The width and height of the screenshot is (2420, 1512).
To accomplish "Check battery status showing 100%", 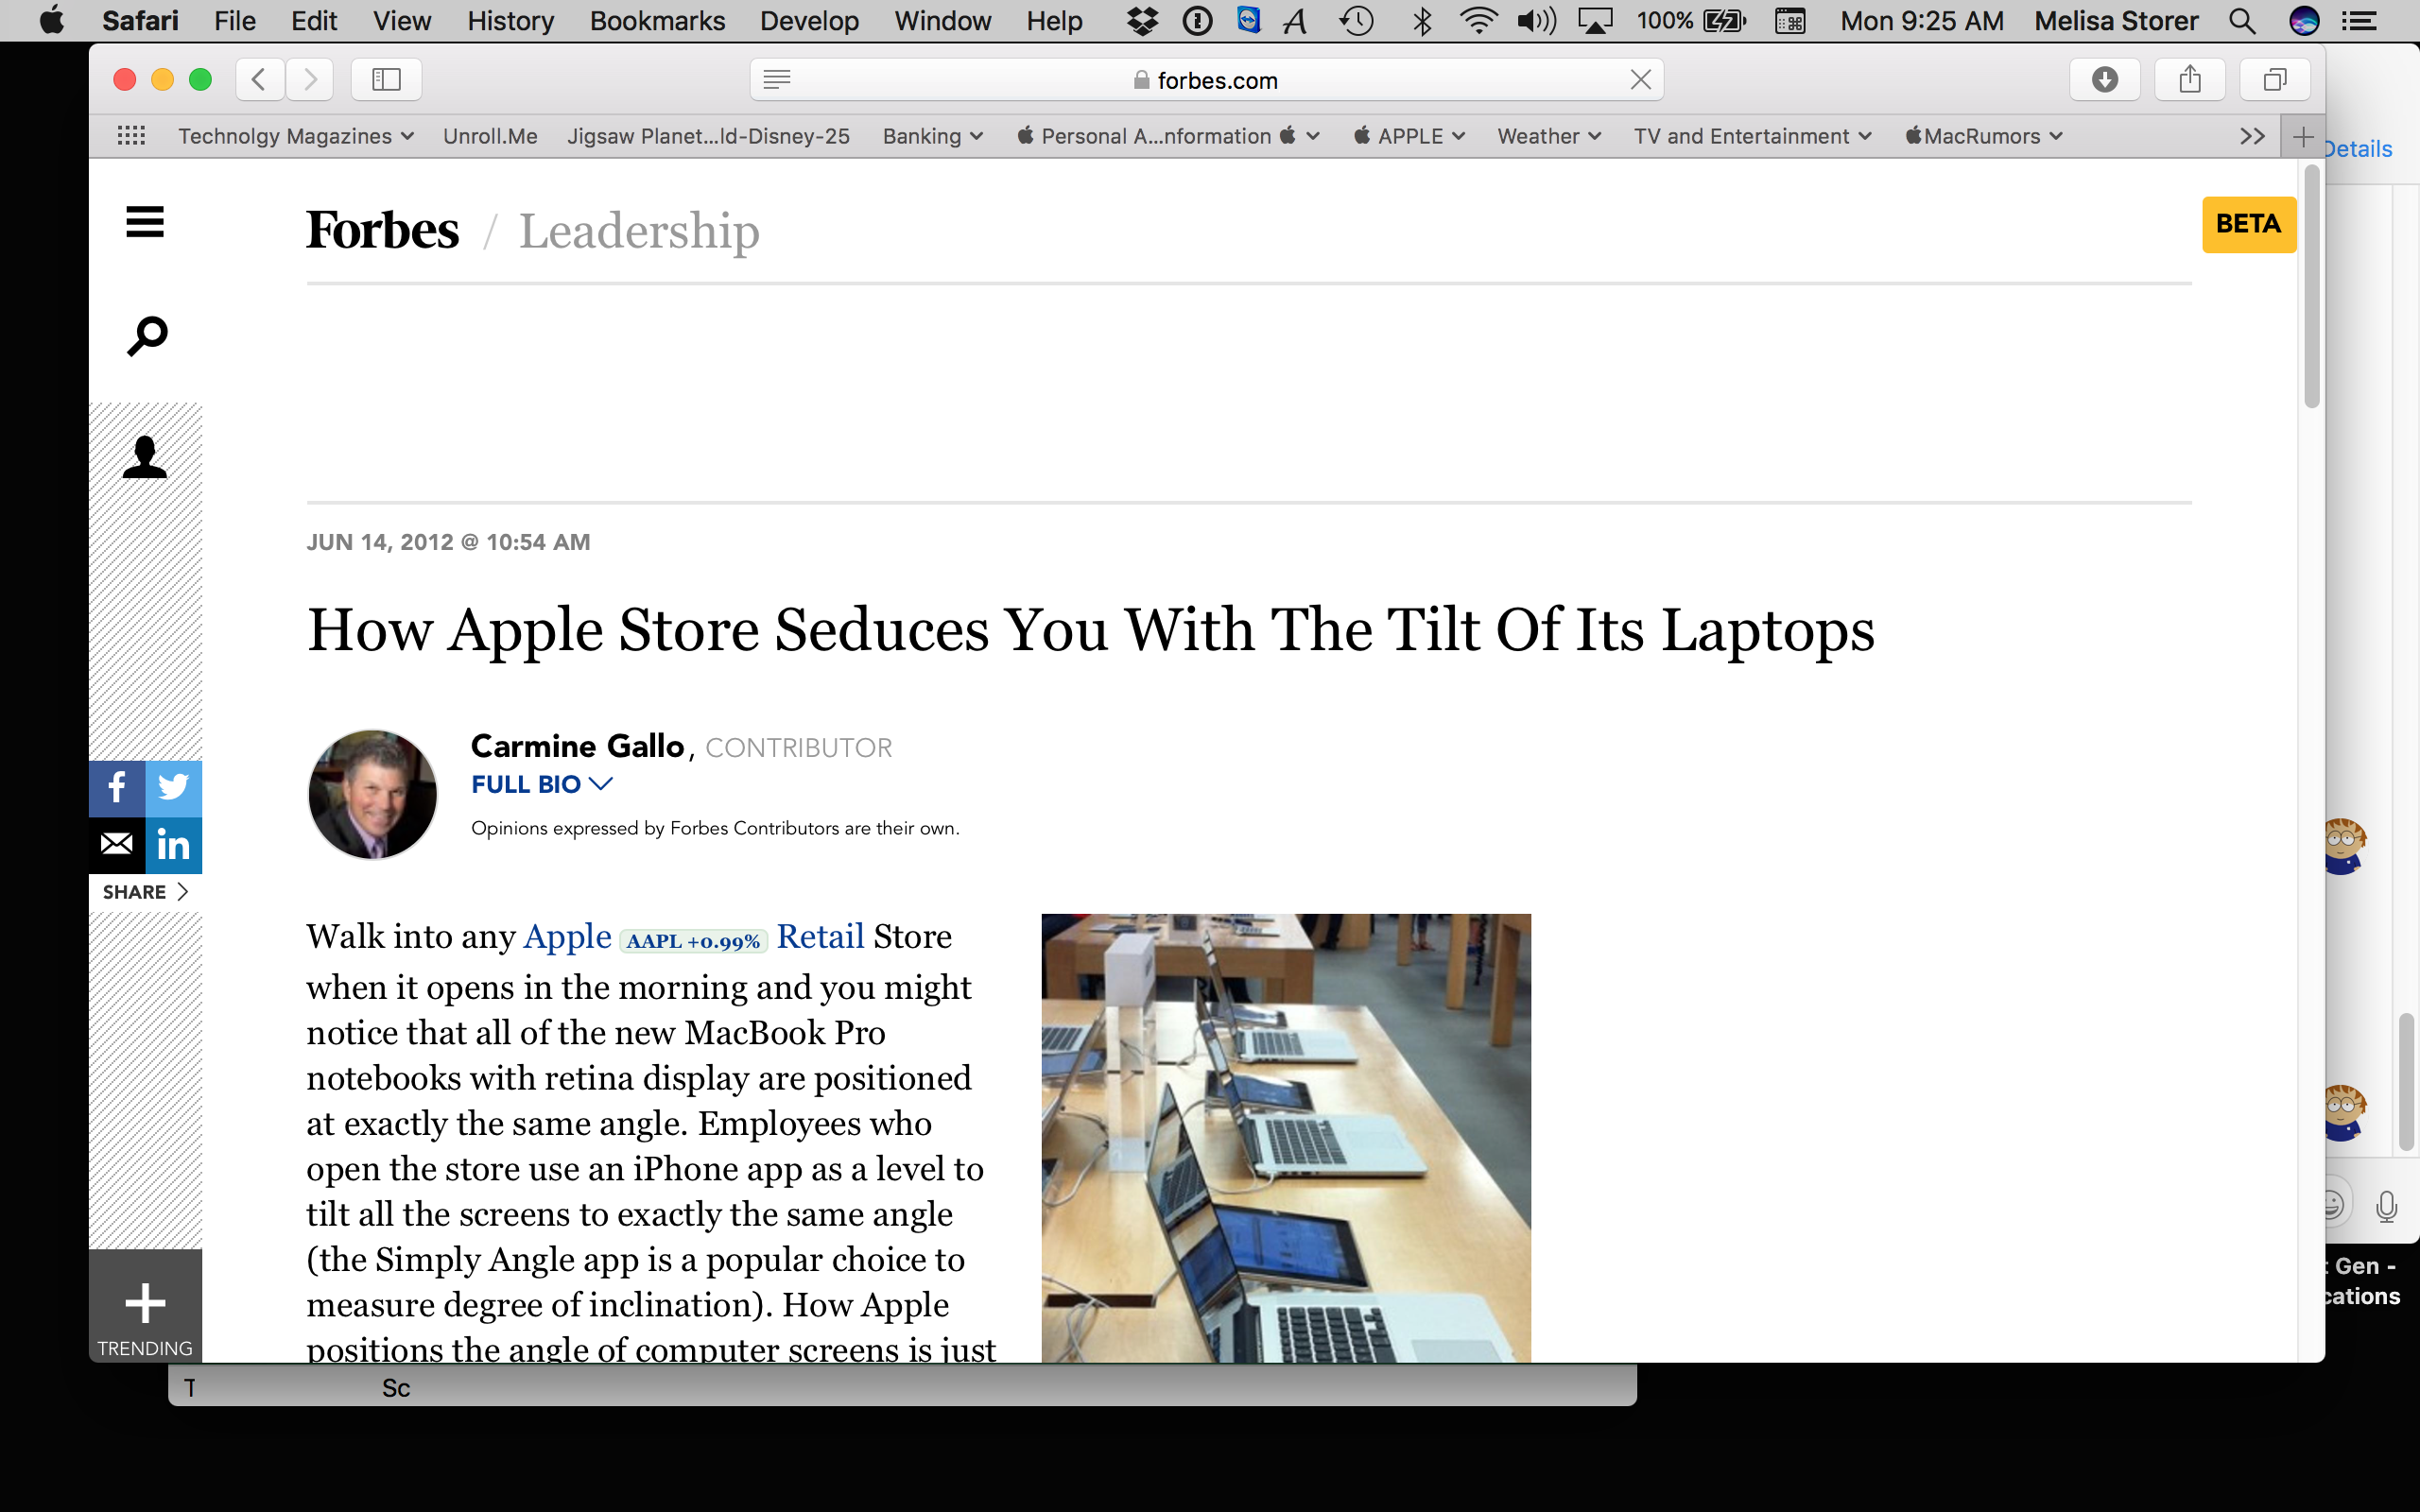I will [x=1691, y=21].
